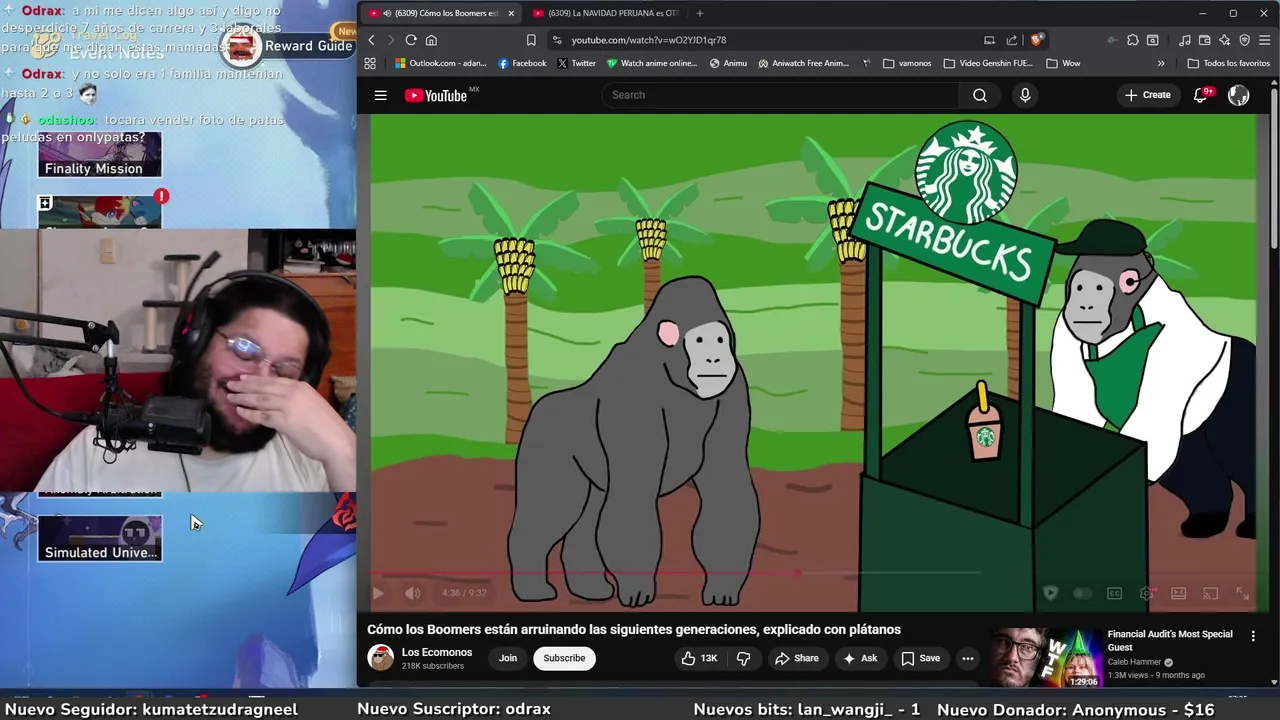
Task: Open the vamonos bookmarks folder
Action: 907,63
